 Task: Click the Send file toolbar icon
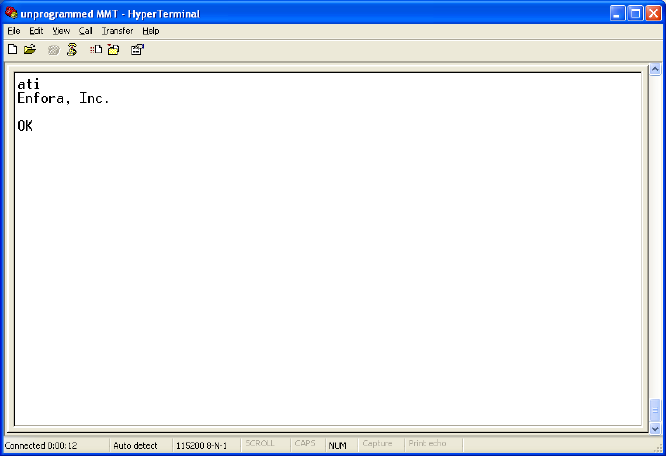tap(96, 50)
